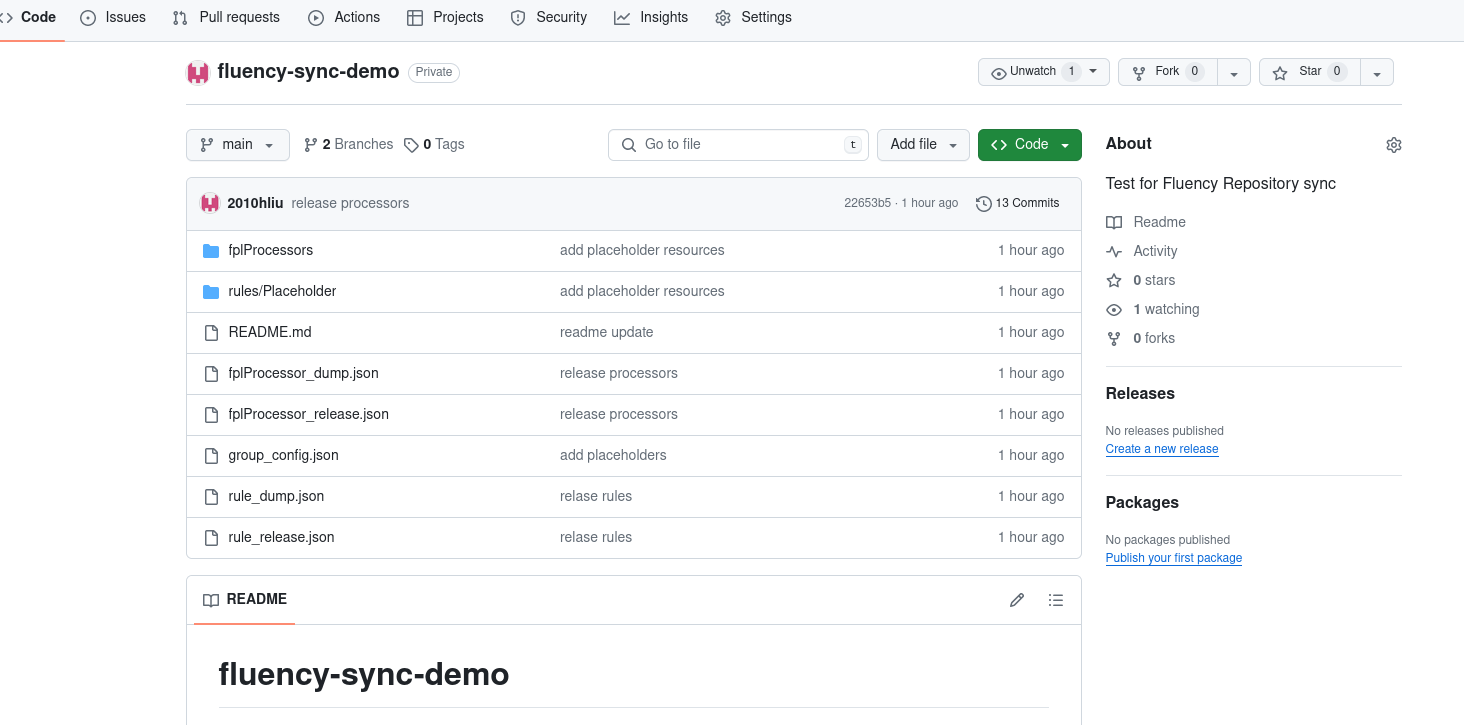The height and width of the screenshot is (725, 1464).
Task: Click Create a new release
Action: tap(1162, 449)
